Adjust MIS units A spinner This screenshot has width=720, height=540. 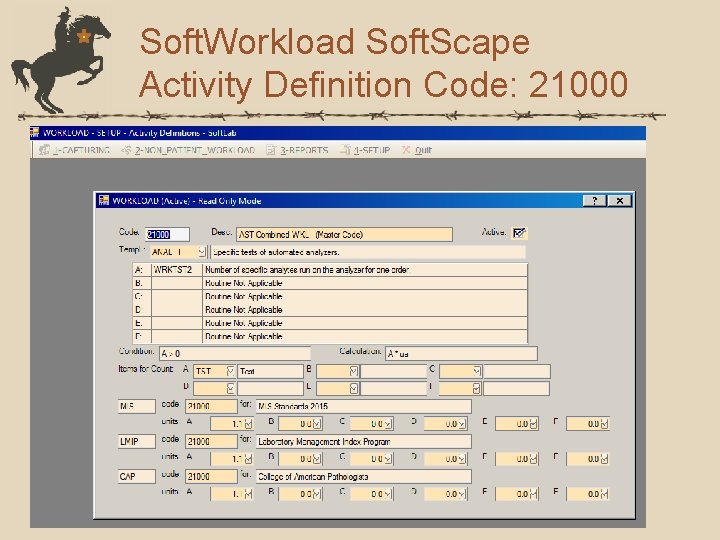tap(248, 424)
